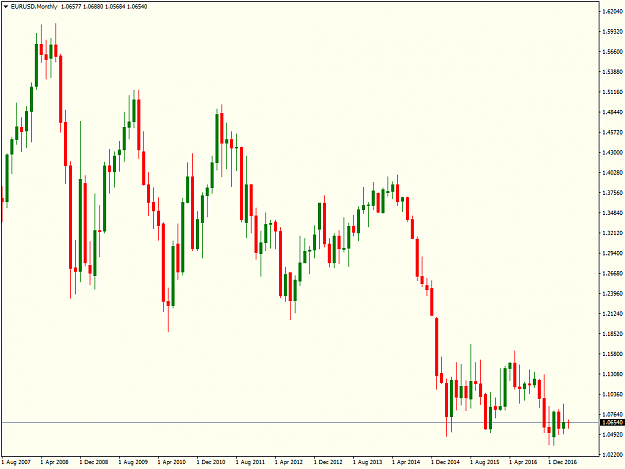Select the EURUSD,Monthly chart title text
625x469 pixels.
coord(34,7)
